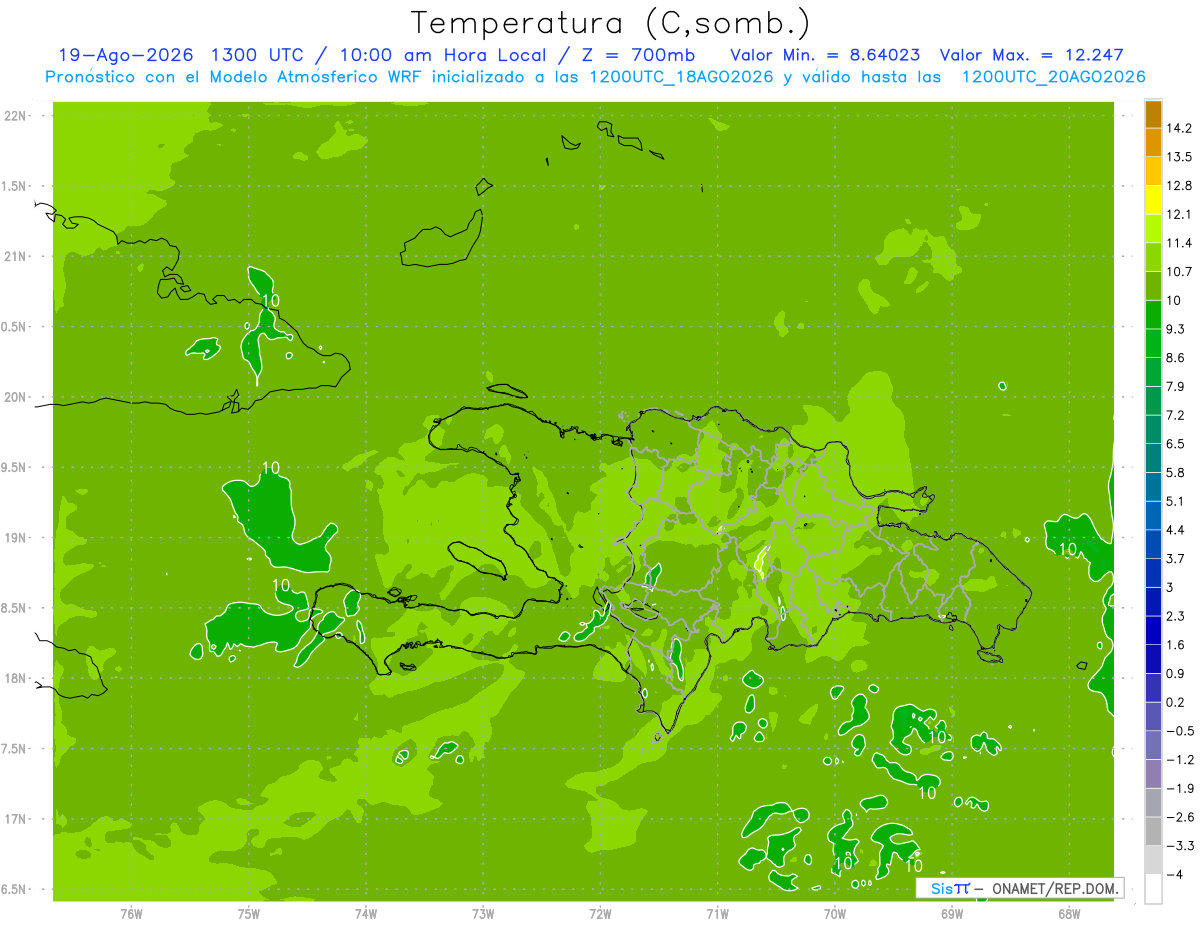Image resolution: width=1200 pixels, height=927 pixels.
Task: Click the '69W' longitude label
Action: tap(952, 914)
